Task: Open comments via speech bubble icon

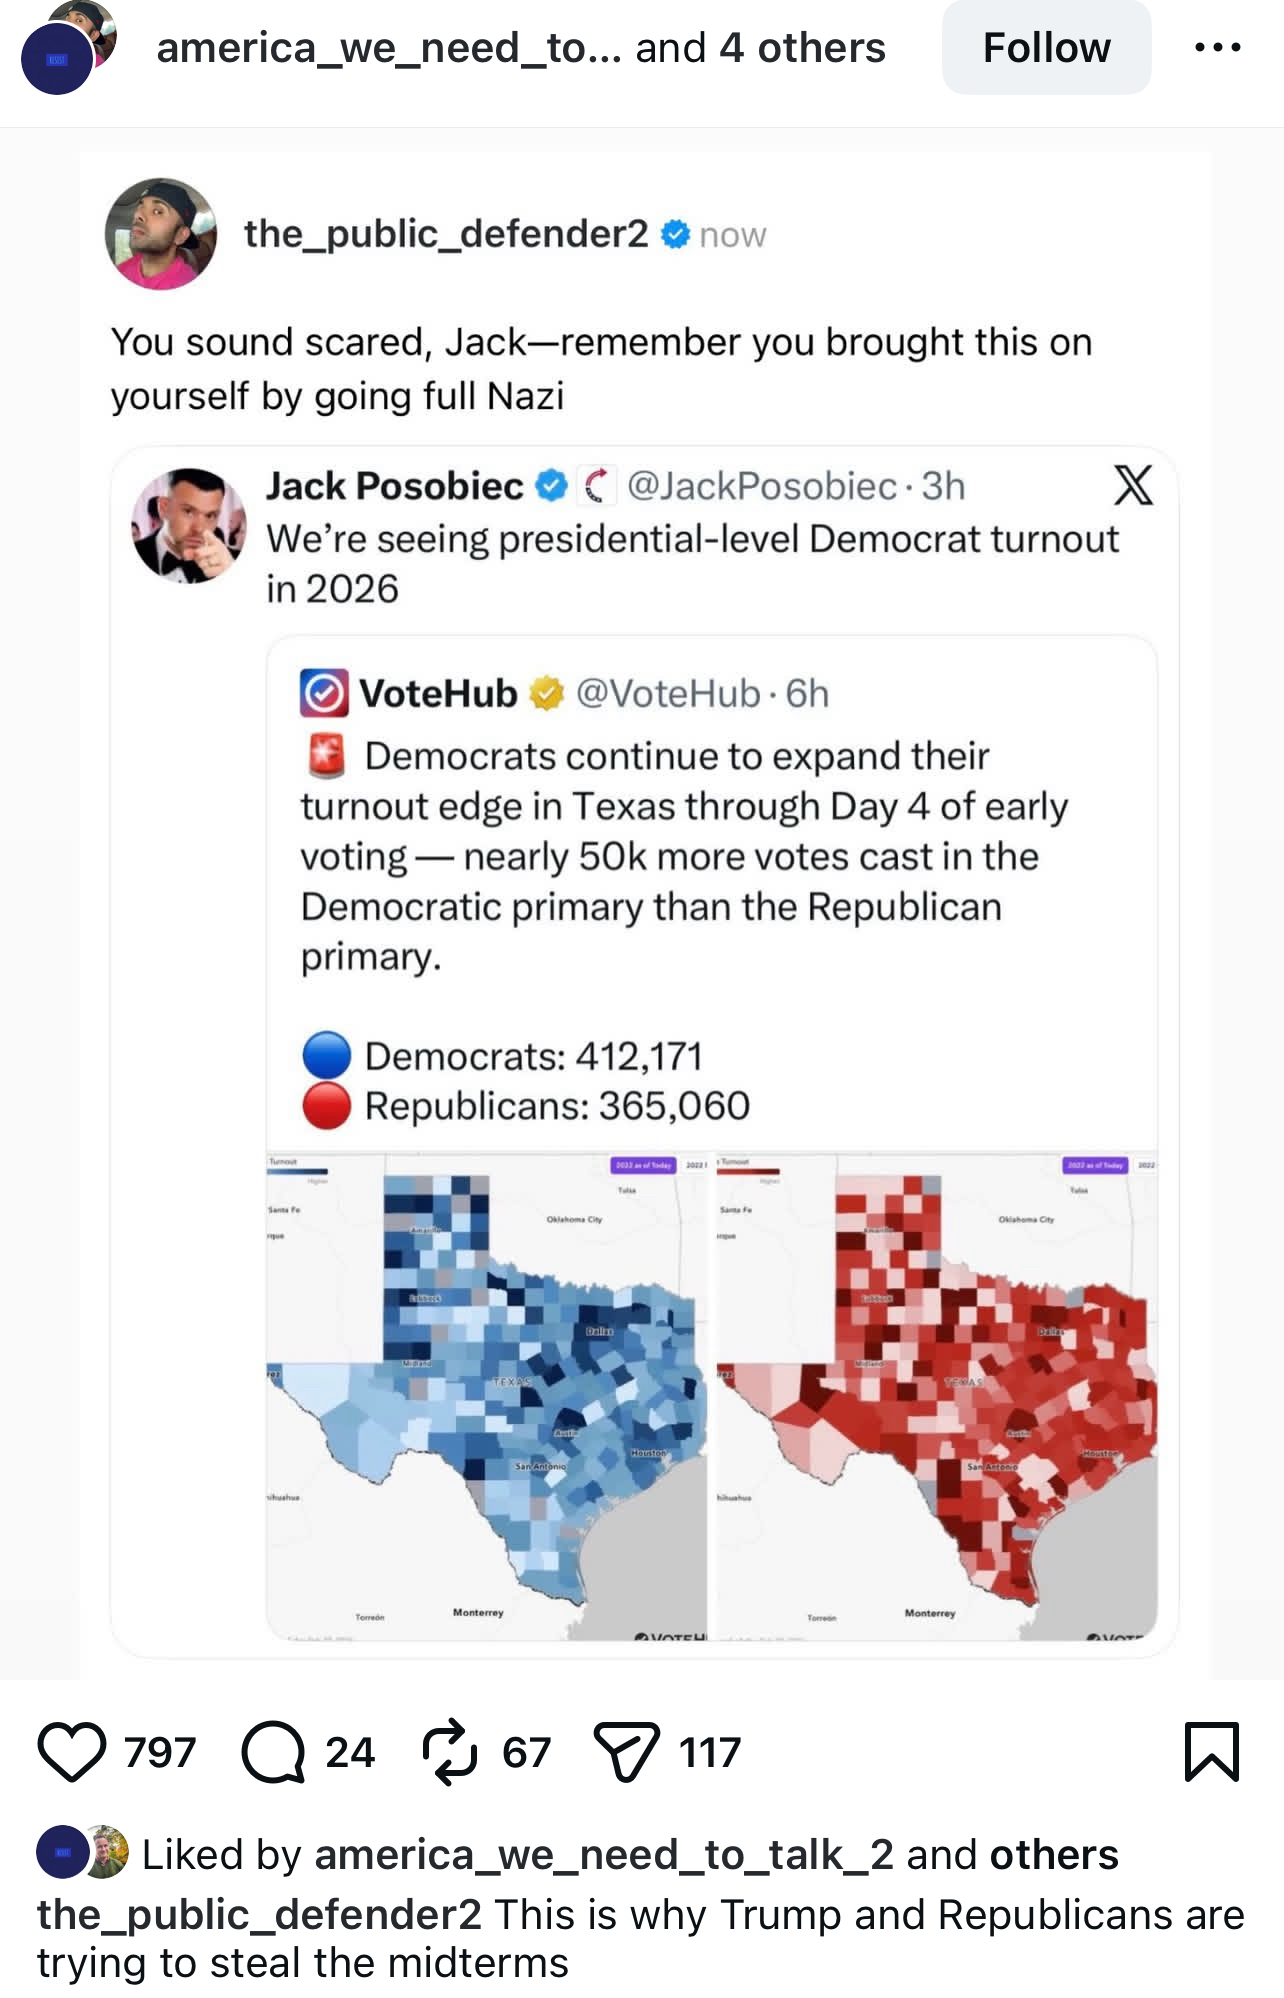Action: (273, 1752)
